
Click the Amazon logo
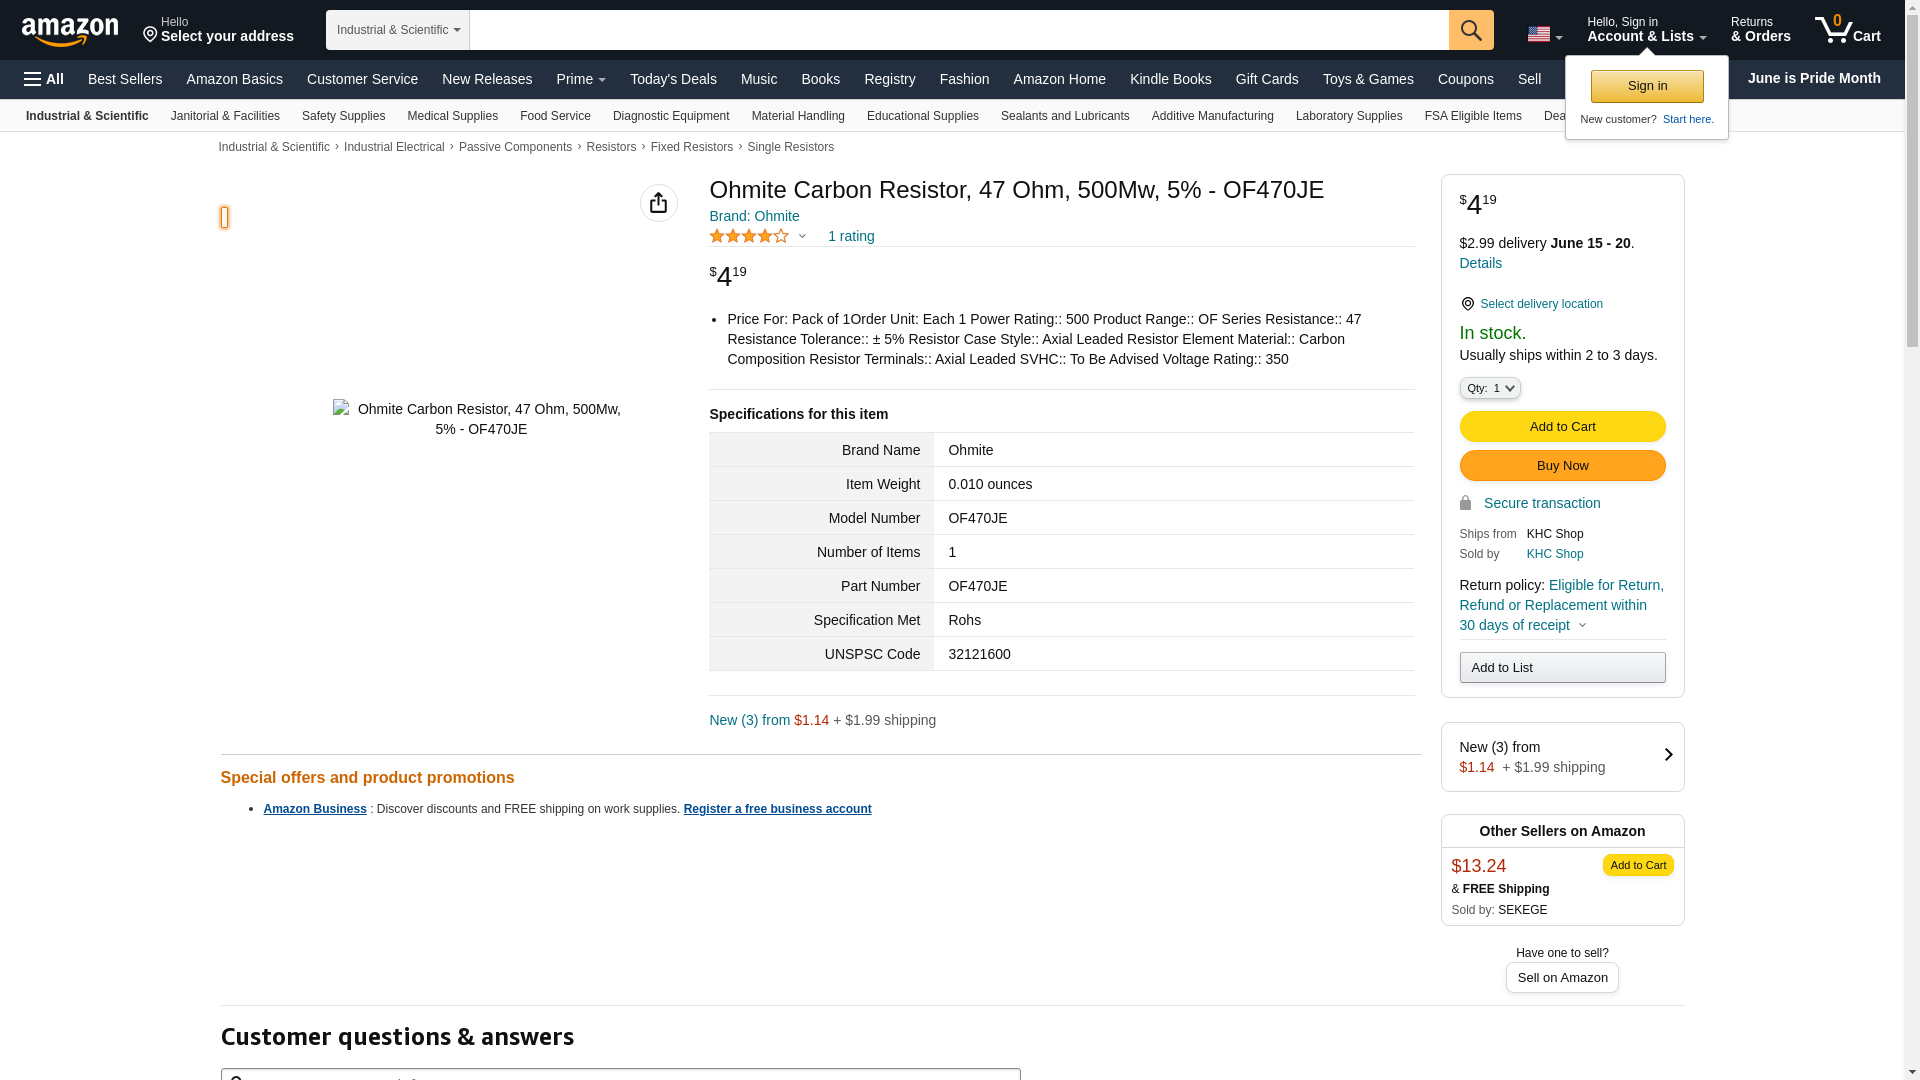tap(70, 31)
